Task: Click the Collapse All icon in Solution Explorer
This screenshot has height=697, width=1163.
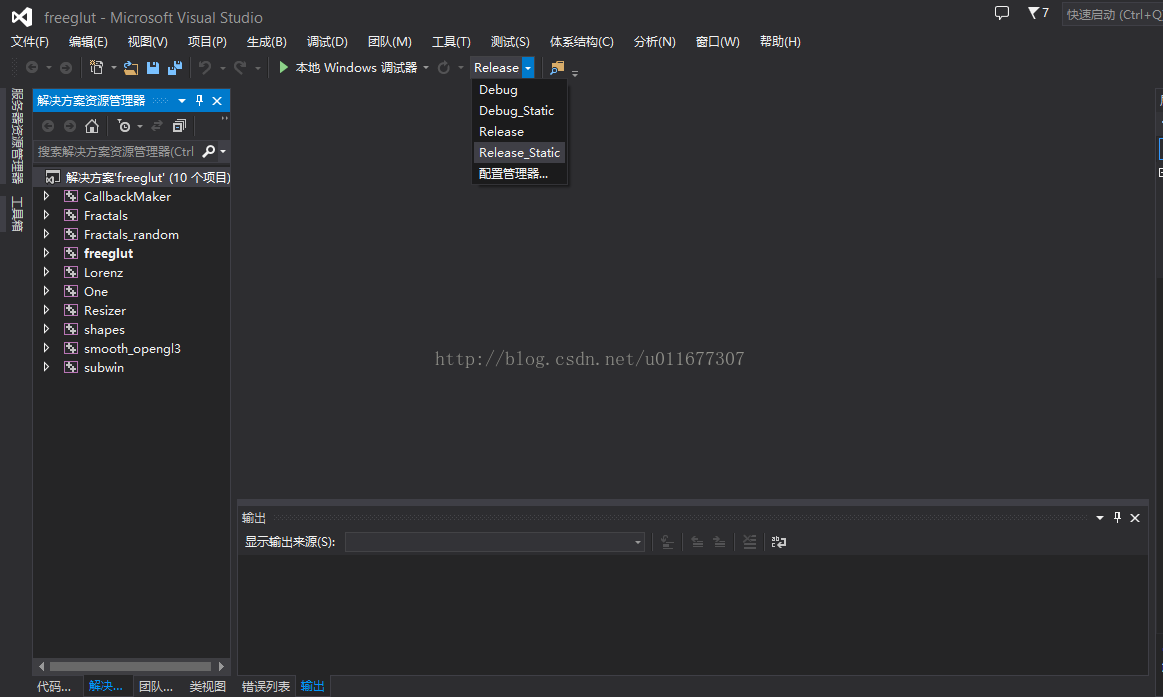Action: click(179, 126)
